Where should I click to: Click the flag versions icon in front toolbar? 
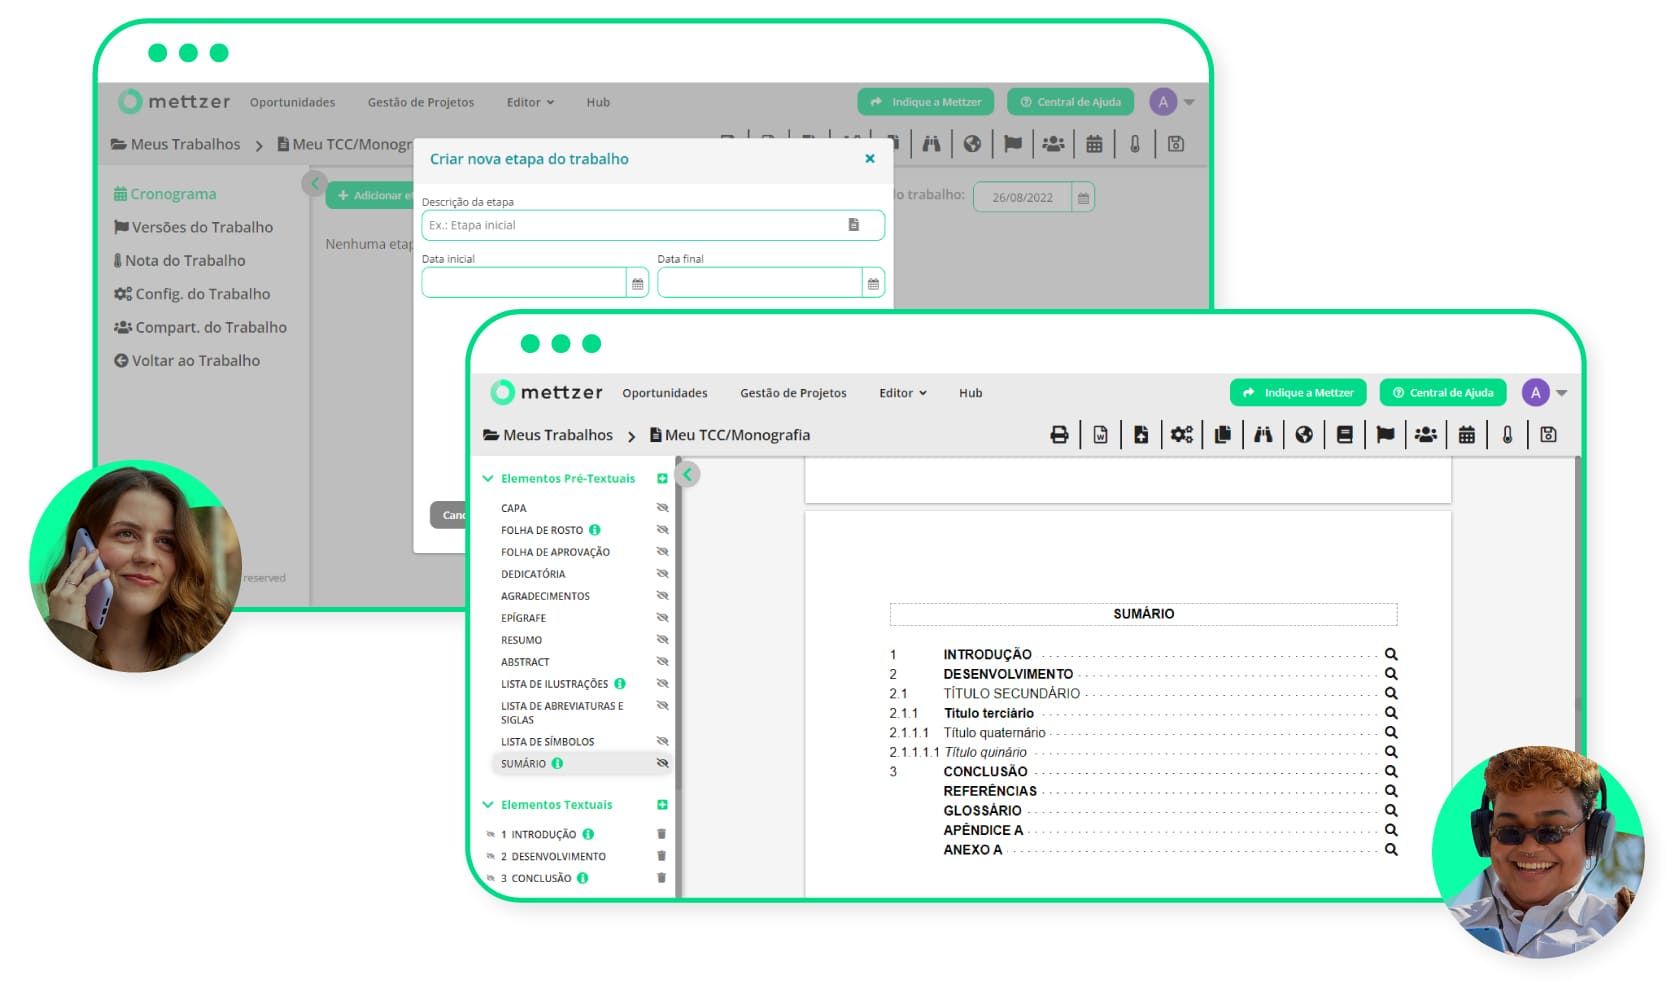click(1385, 435)
